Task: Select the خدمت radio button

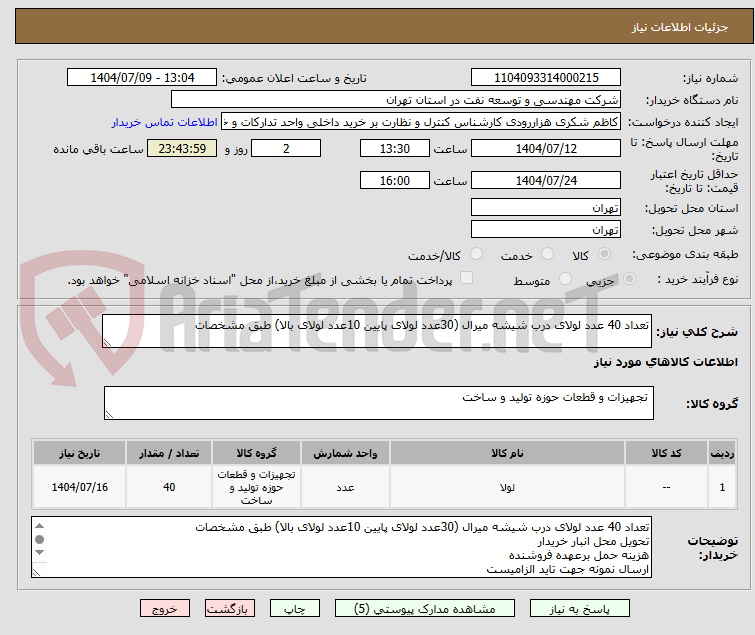Action: click(547, 253)
